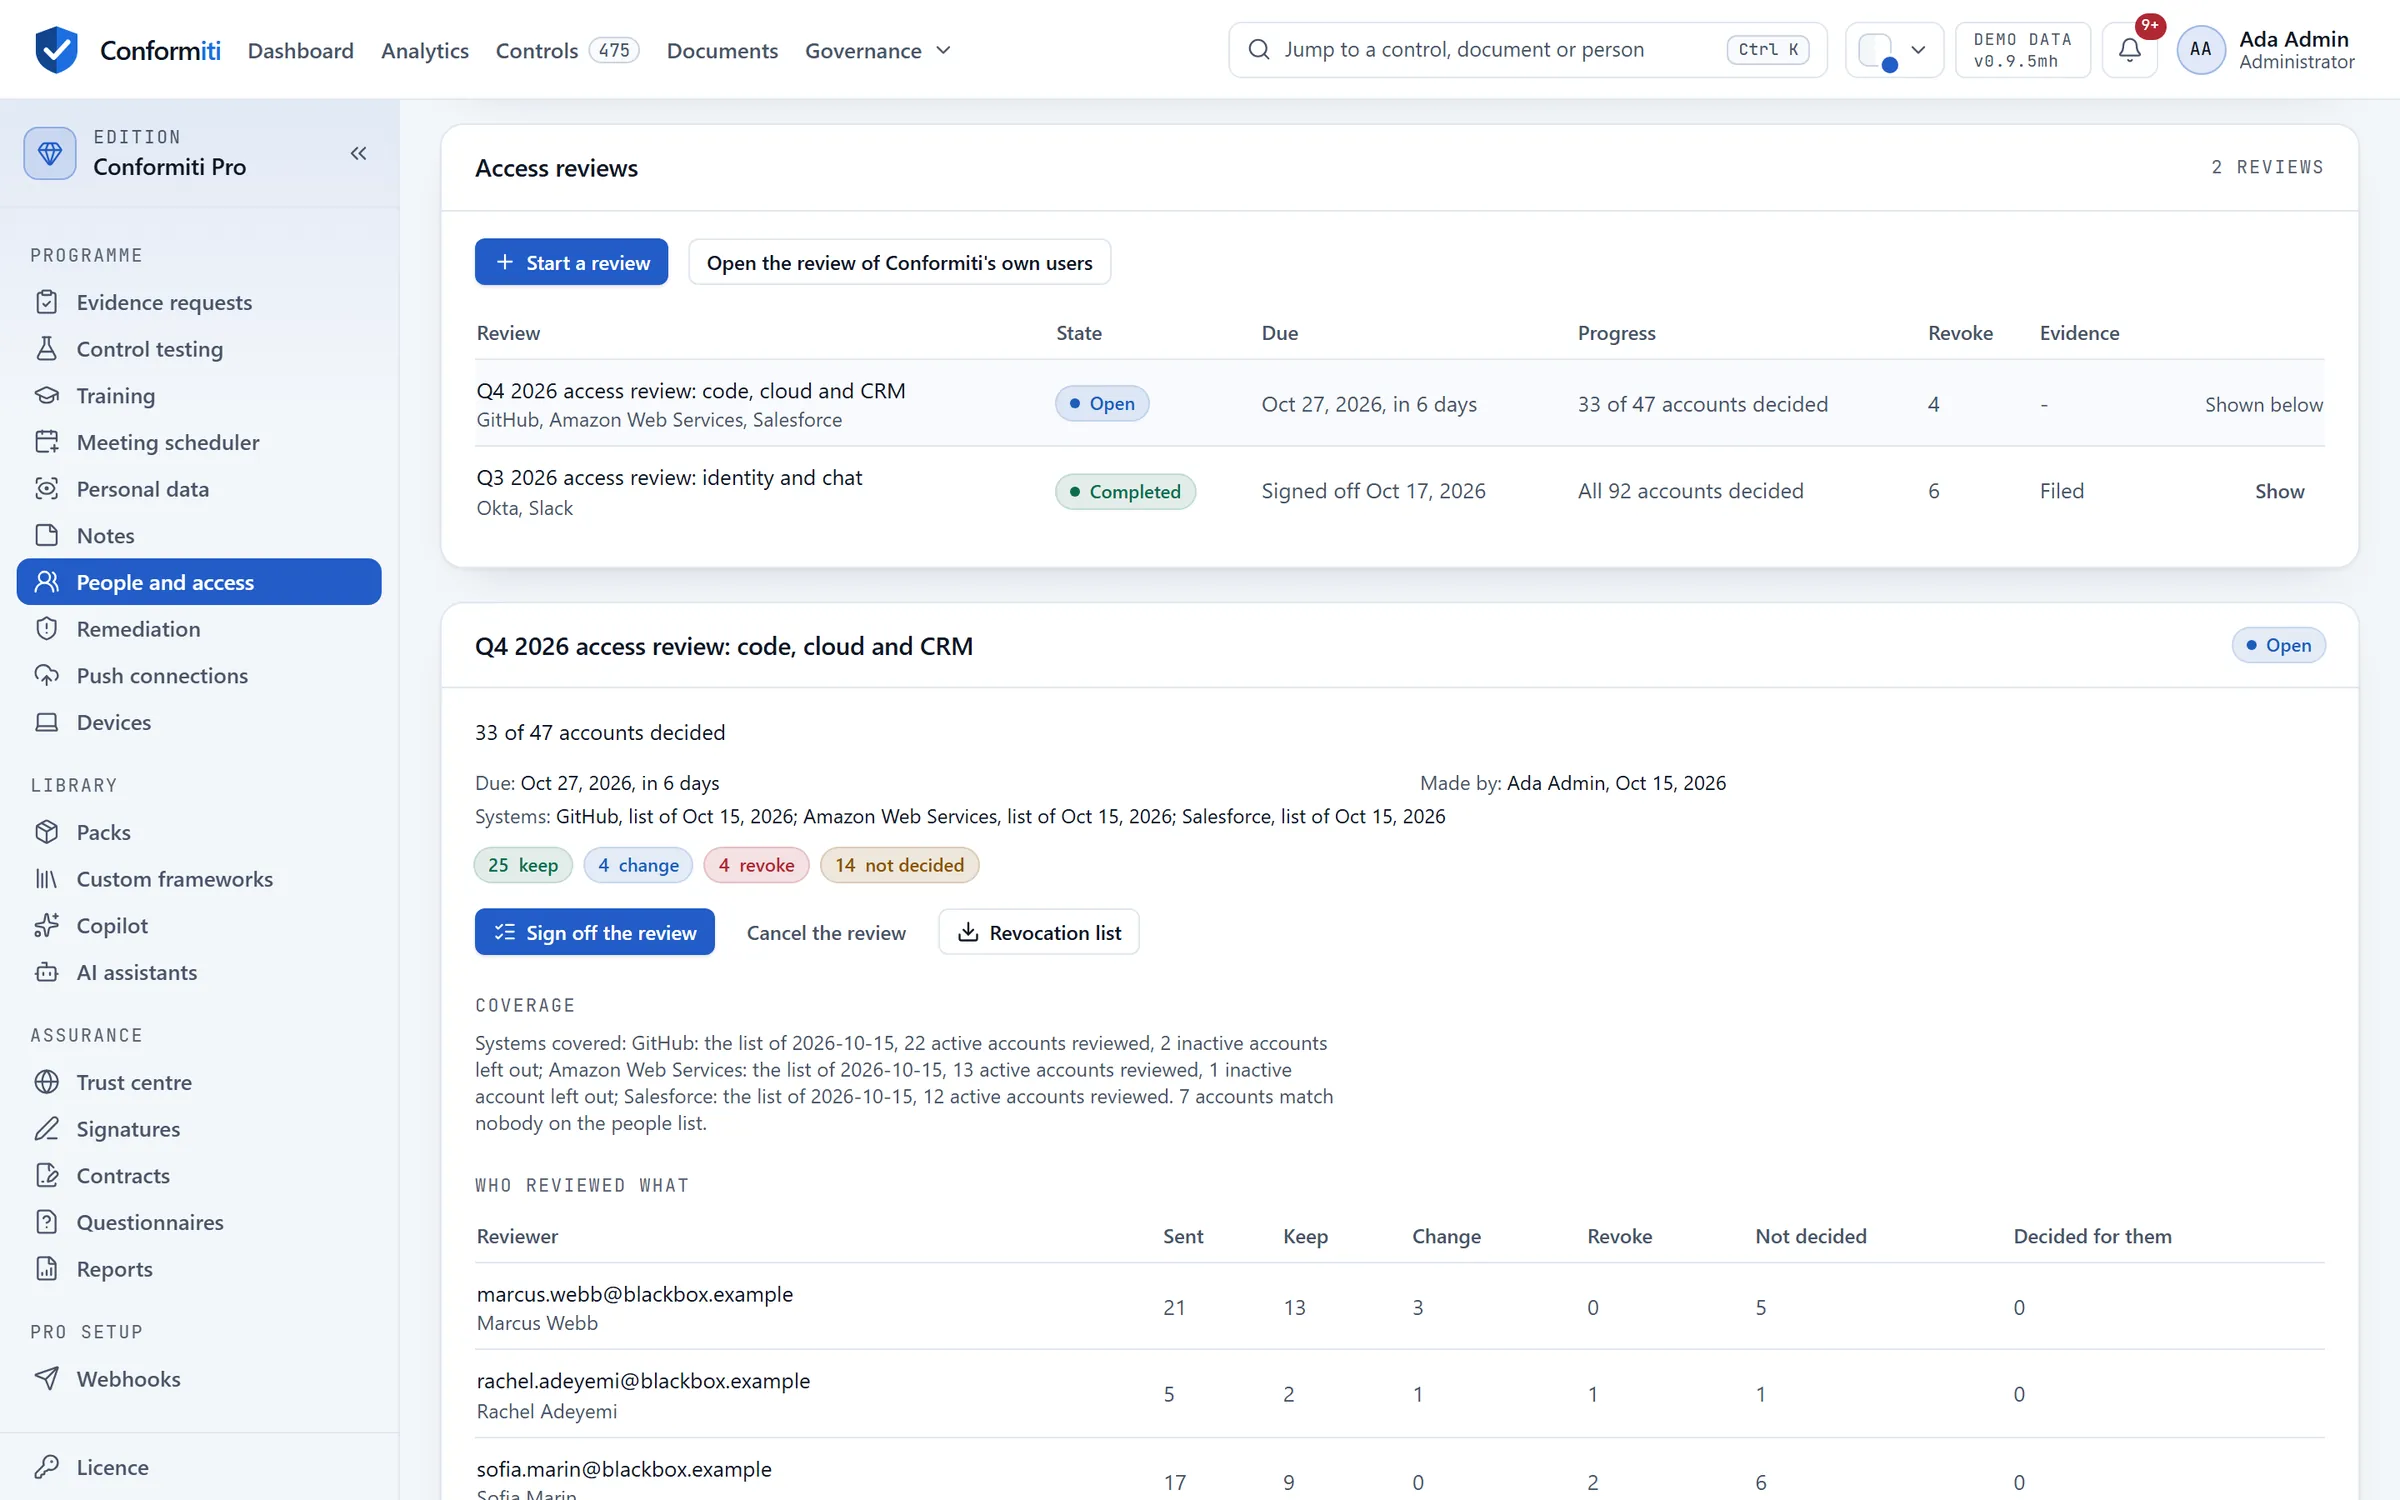Select Q4 2026 access review row title

[691, 390]
